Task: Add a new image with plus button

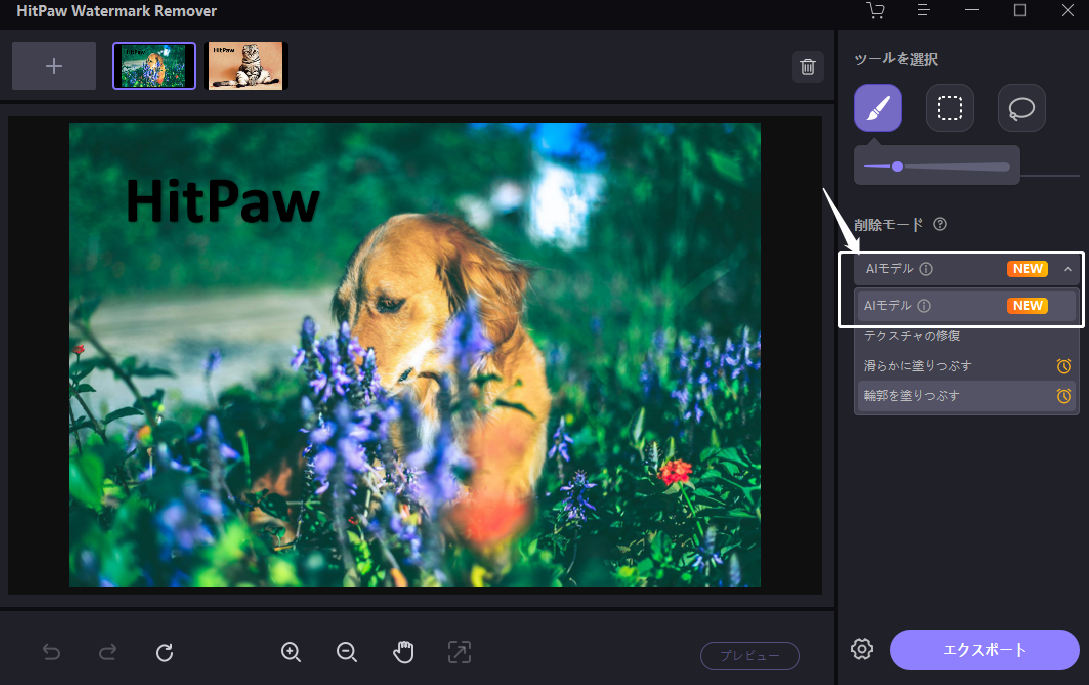Action: [x=54, y=66]
